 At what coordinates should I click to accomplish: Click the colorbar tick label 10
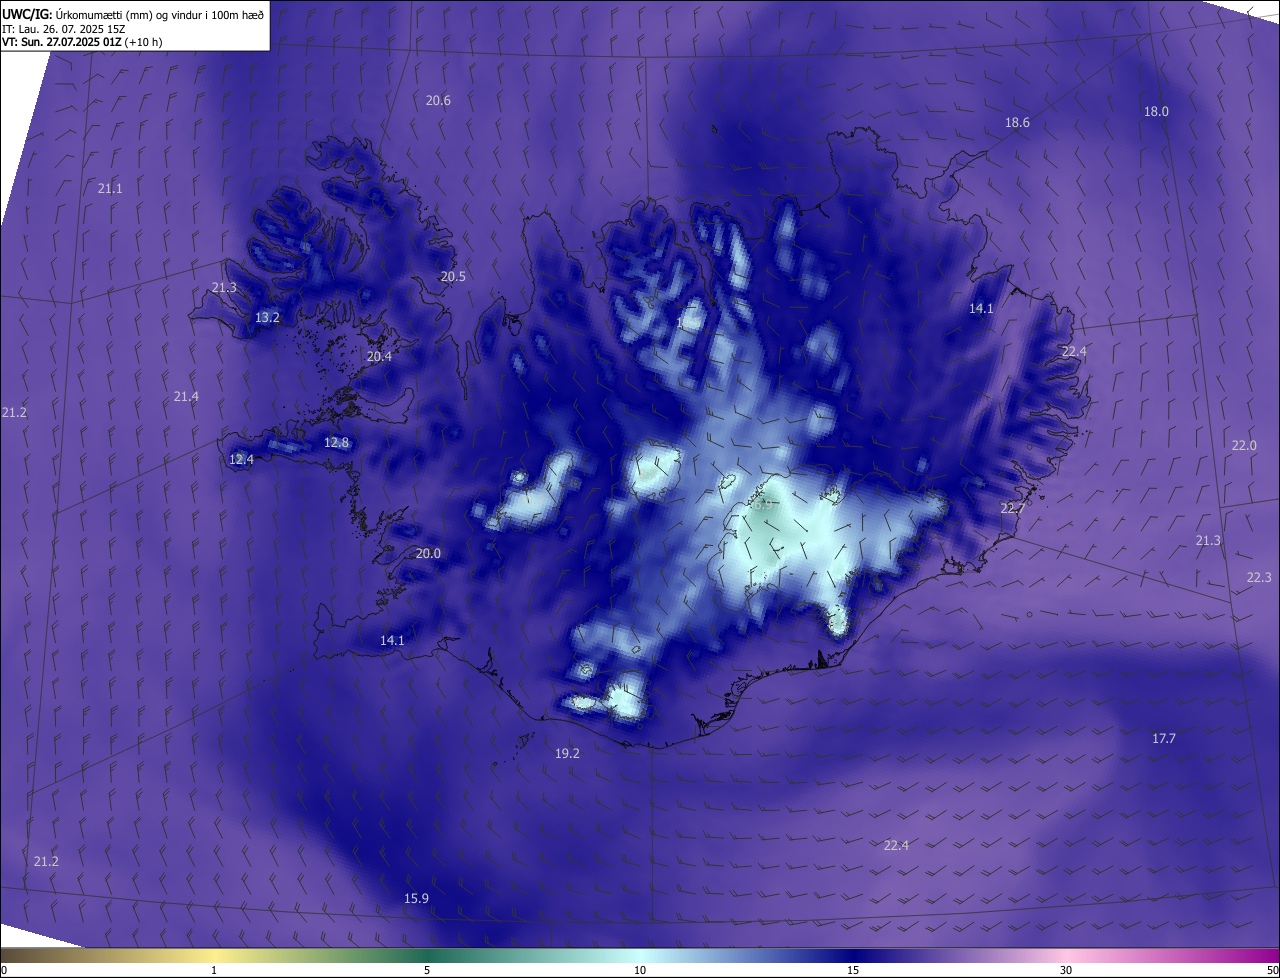pyautogui.click(x=640, y=970)
